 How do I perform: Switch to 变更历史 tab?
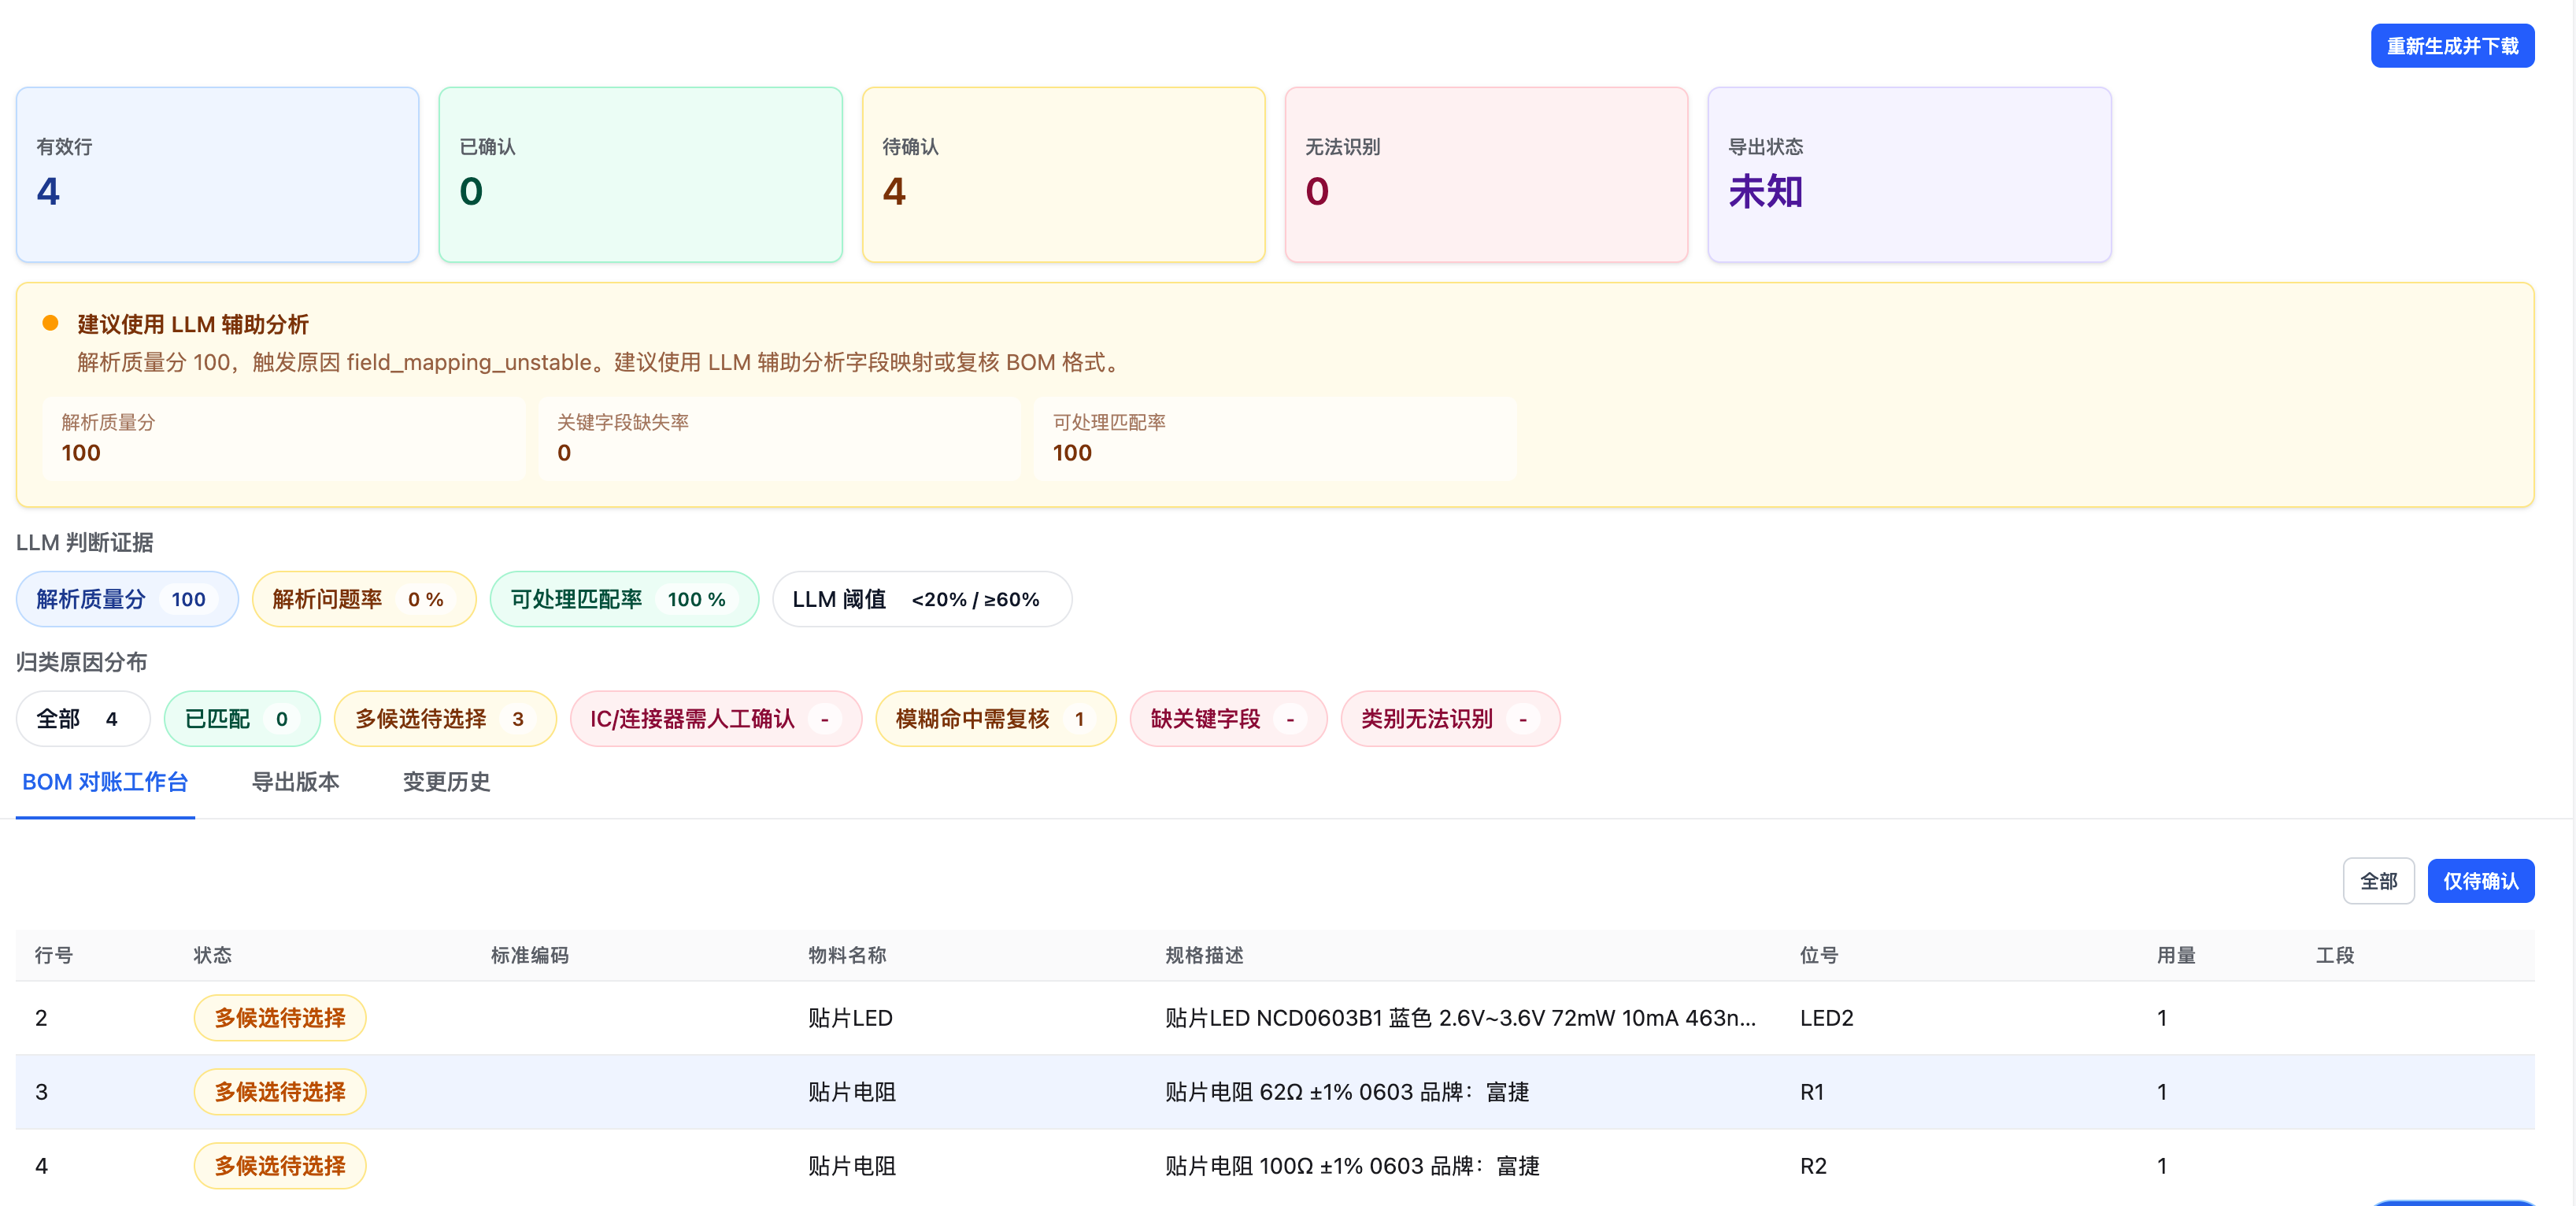(x=446, y=782)
